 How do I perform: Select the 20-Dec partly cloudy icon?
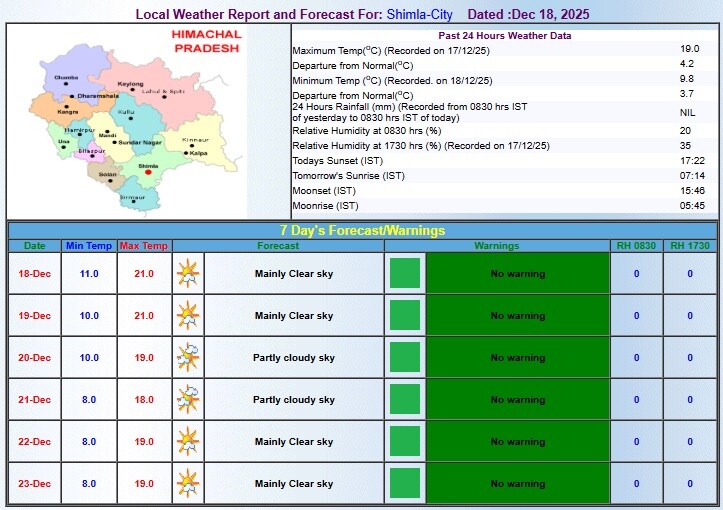point(187,357)
